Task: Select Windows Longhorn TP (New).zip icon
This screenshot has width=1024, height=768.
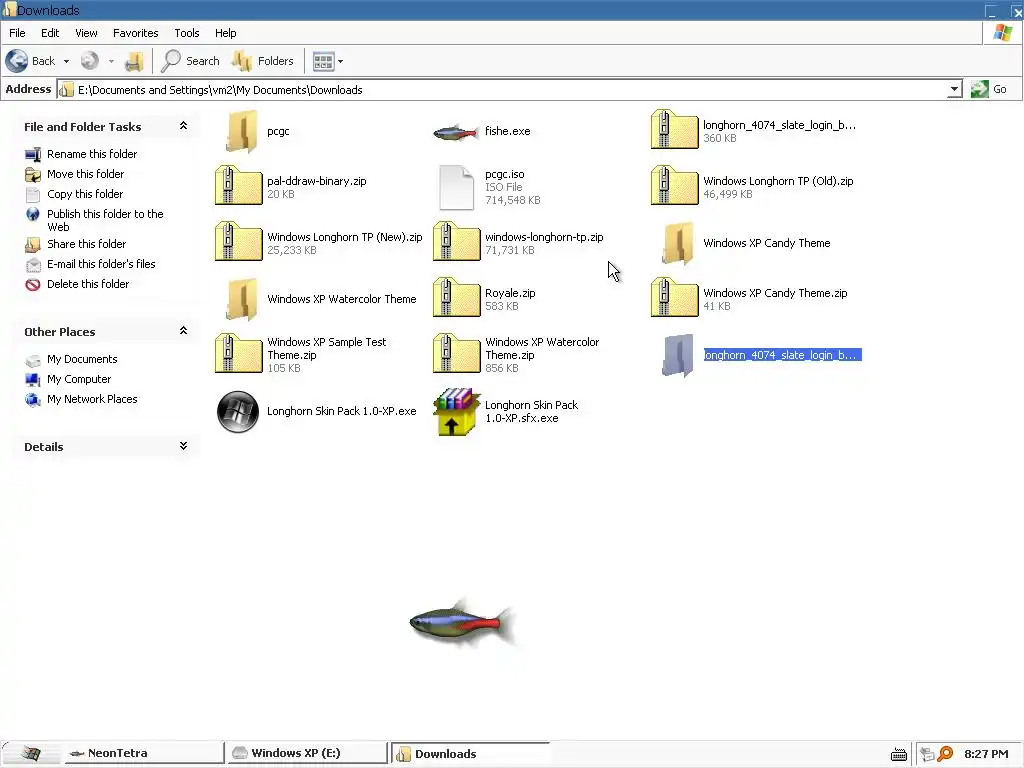Action: coord(238,242)
